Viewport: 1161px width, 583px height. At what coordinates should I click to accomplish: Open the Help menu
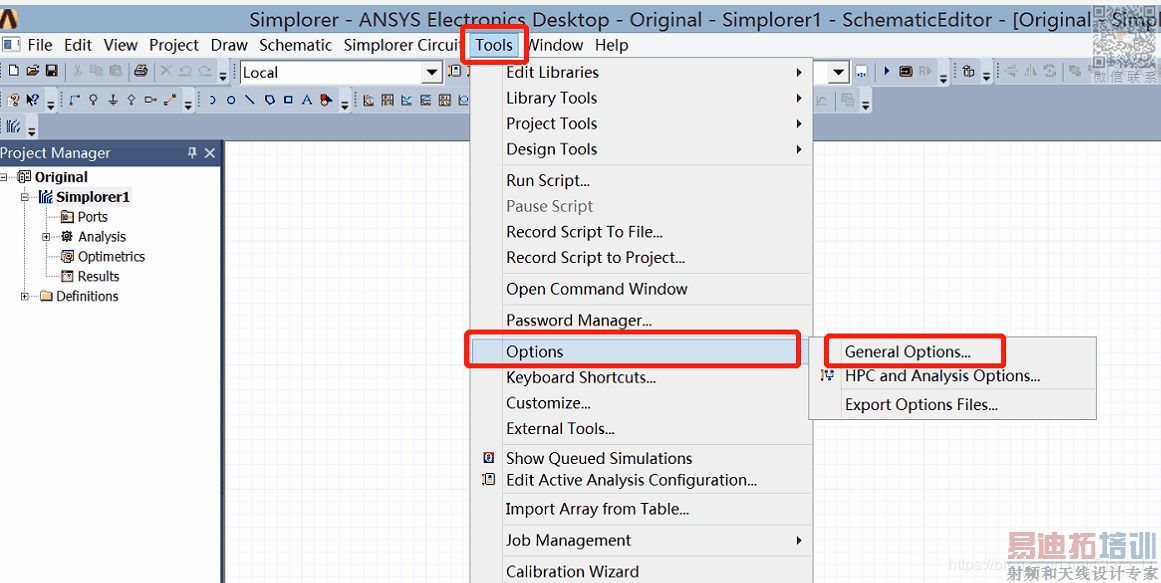tap(611, 45)
